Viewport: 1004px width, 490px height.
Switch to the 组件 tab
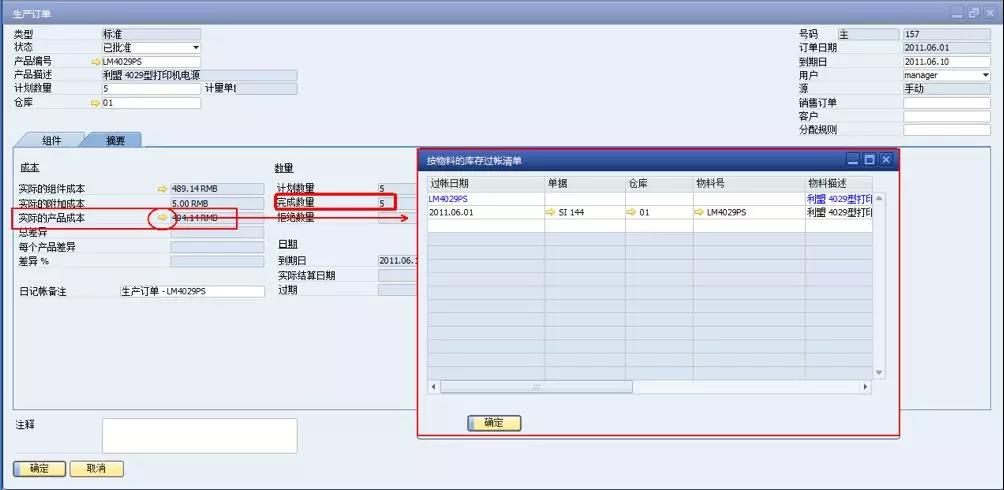click(52, 140)
